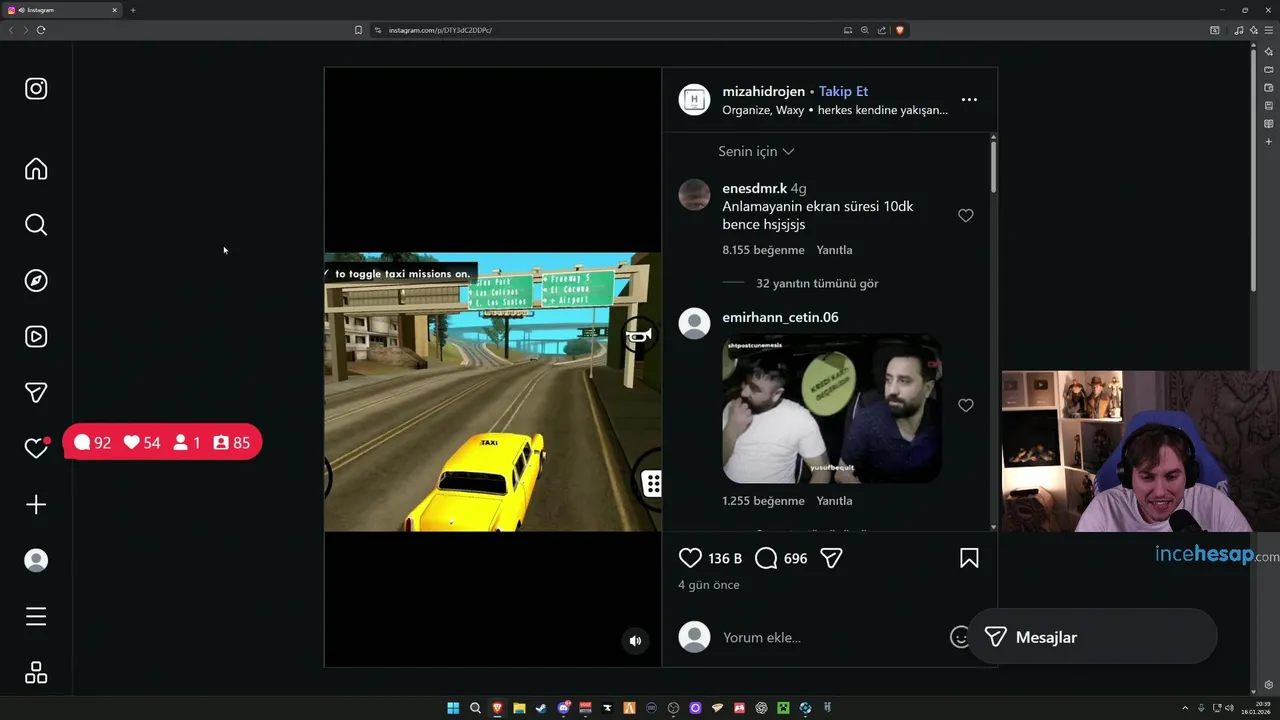The width and height of the screenshot is (1280, 720).
Task: Toggle the video sound speaker button
Action: tap(635, 641)
